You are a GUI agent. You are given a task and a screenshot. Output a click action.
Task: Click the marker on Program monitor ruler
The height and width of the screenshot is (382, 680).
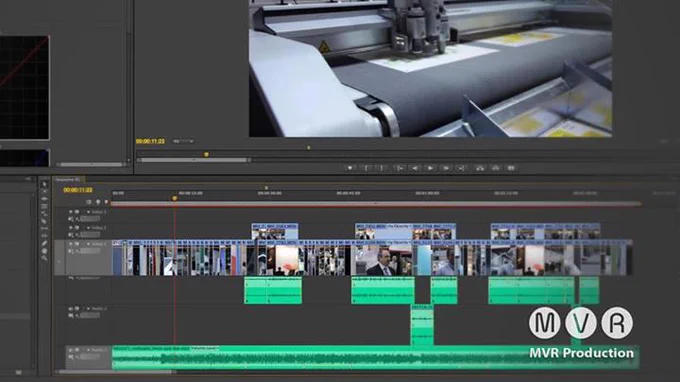[308, 148]
